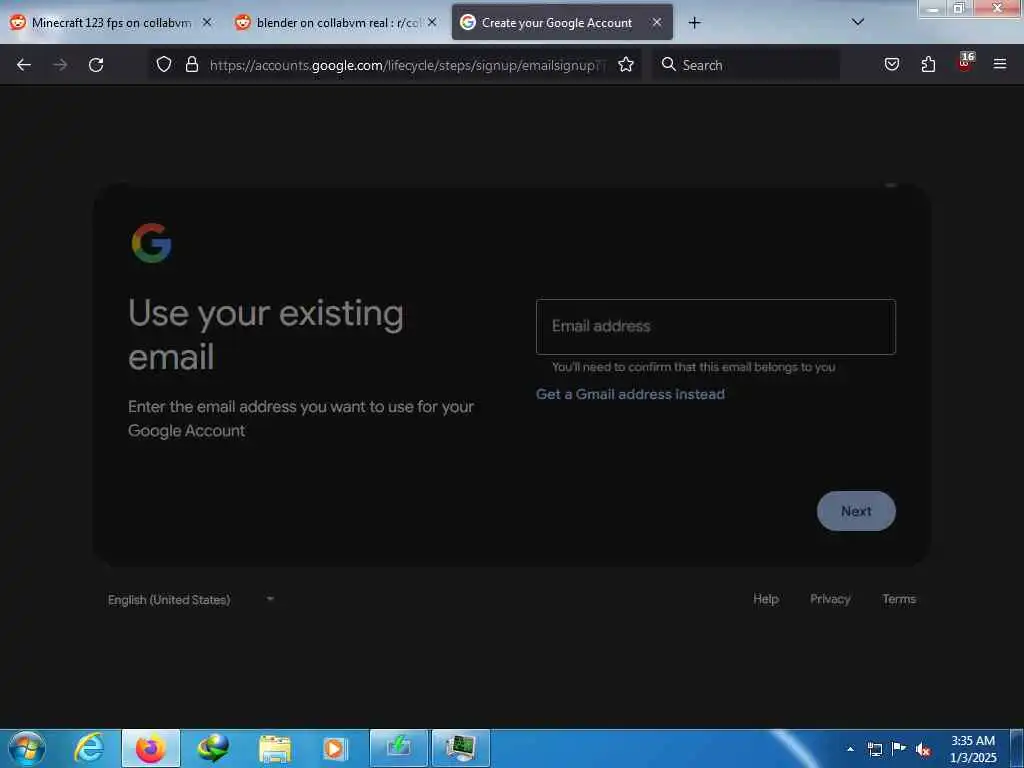1024x768 pixels.
Task: List all tabs with the chevron
Action: click(x=858, y=22)
